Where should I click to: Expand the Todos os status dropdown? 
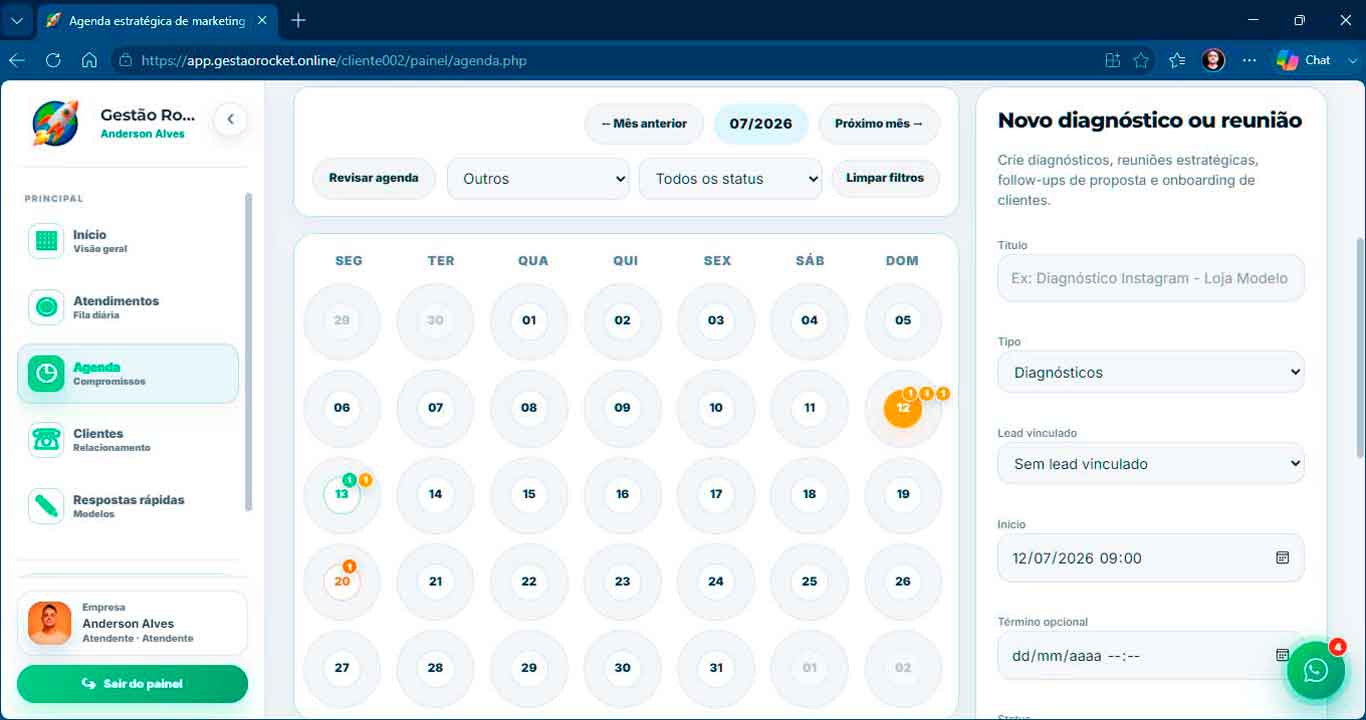click(730, 179)
